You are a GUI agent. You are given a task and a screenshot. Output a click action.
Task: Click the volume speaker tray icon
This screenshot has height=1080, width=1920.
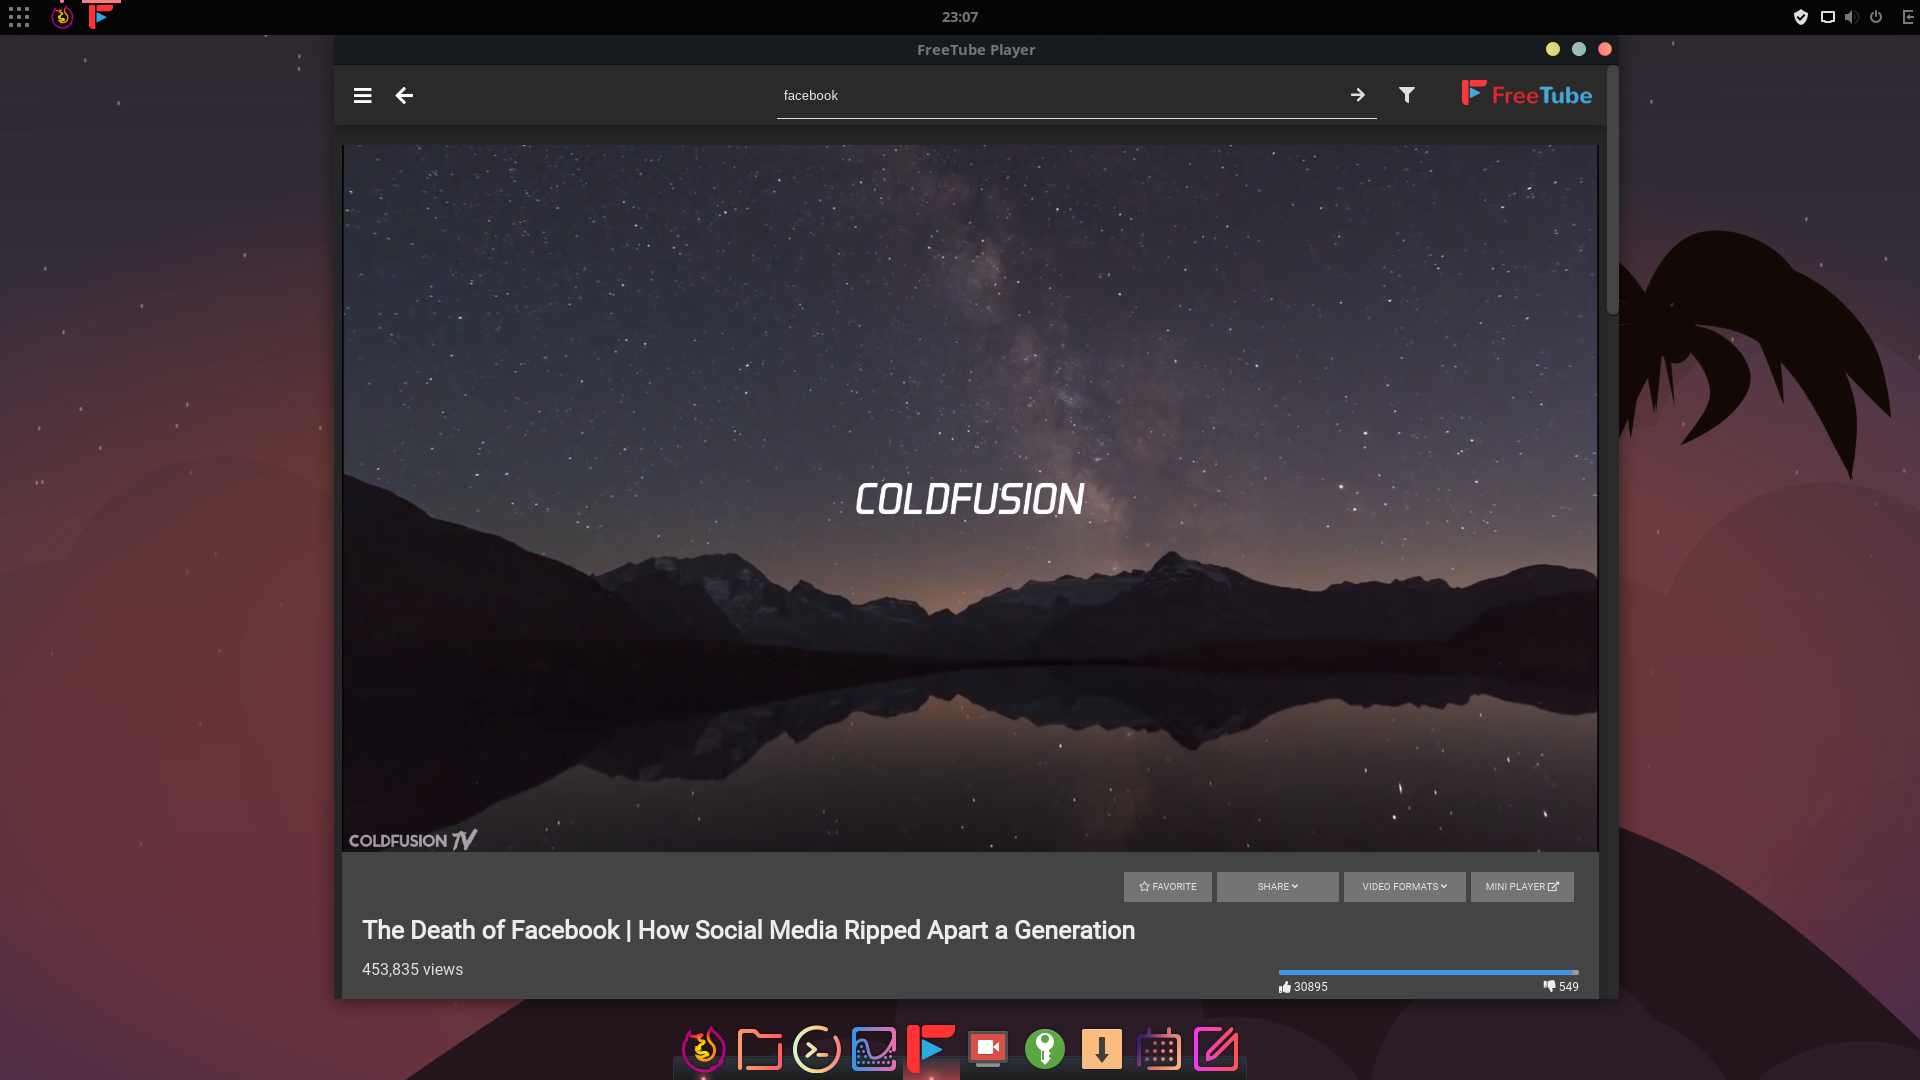[x=1851, y=17]
